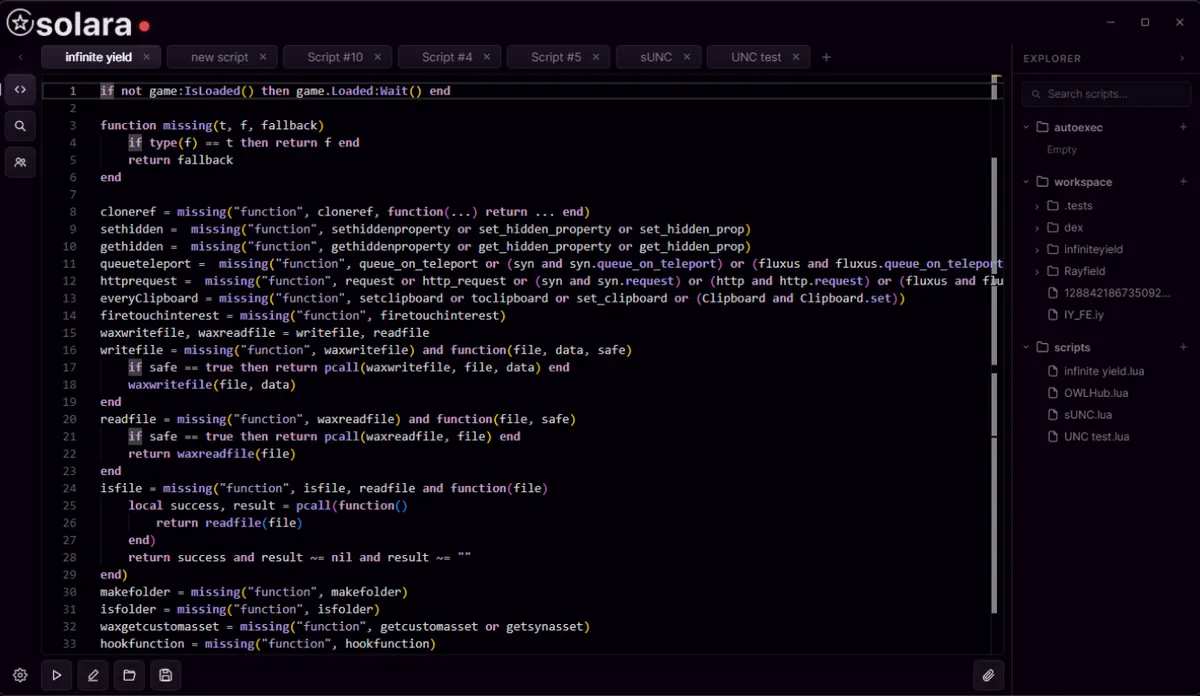Image resolution: width=1200 pixels, height=696 pixels.
Task: Close the Script #4 tab
Action: click(487, 57)
